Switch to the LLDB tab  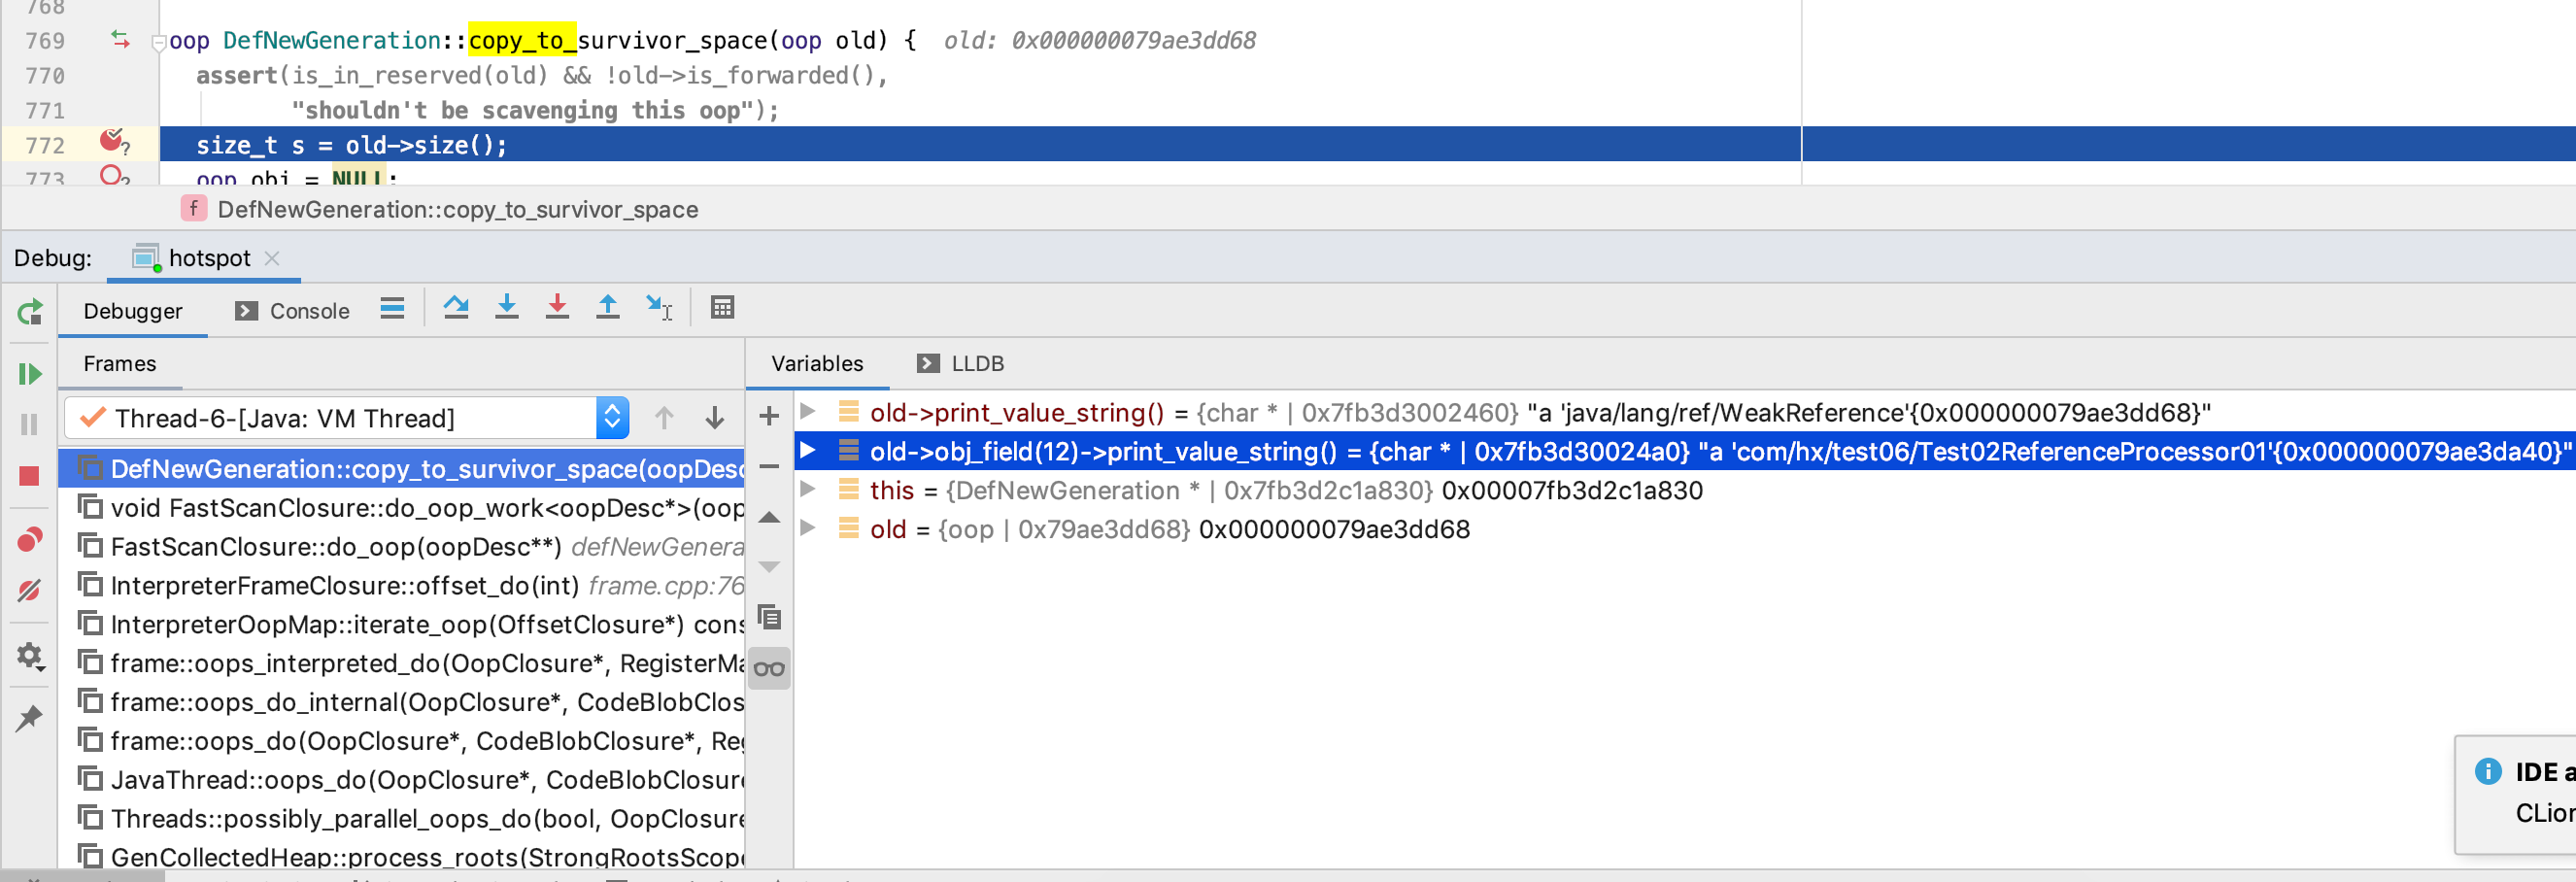(x=978, y=363)
